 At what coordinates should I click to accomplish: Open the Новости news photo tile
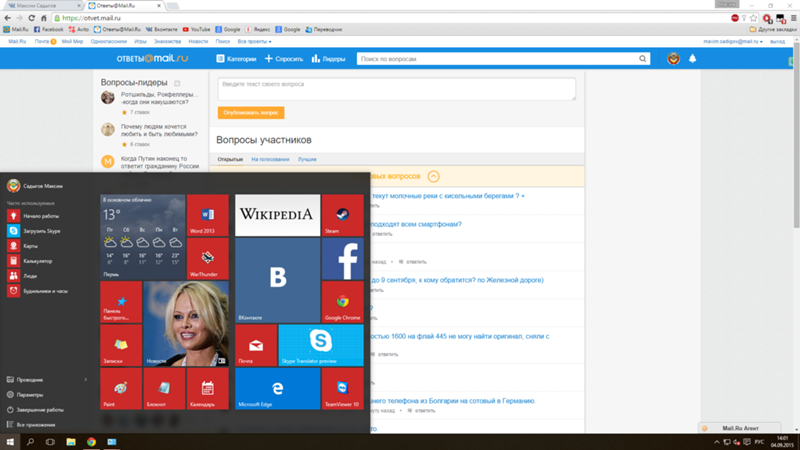coord(186,323)
